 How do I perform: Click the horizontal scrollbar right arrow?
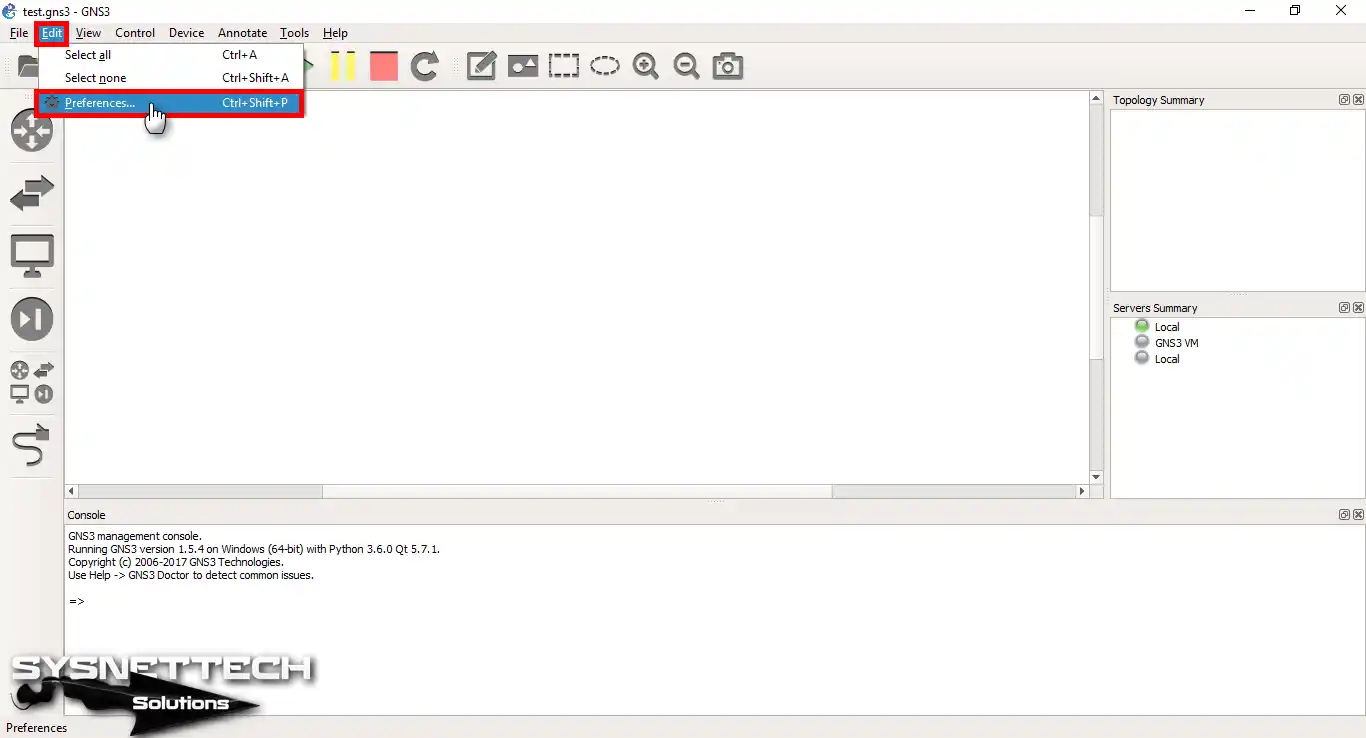[x=1082, y=492]
